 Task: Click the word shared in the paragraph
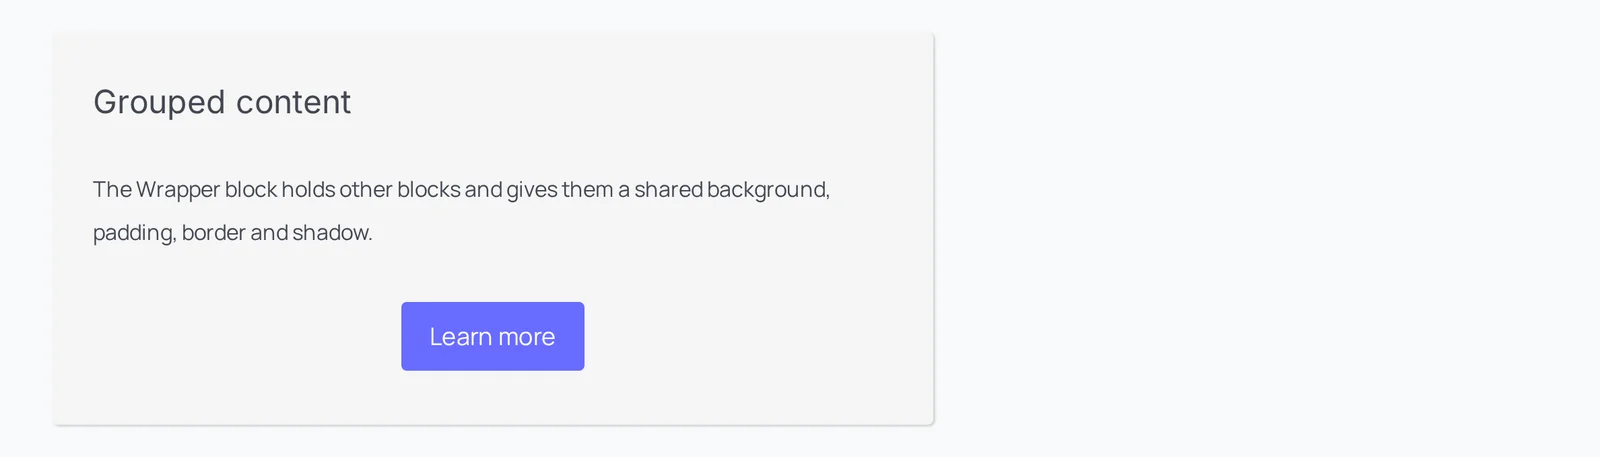point(668,190)
